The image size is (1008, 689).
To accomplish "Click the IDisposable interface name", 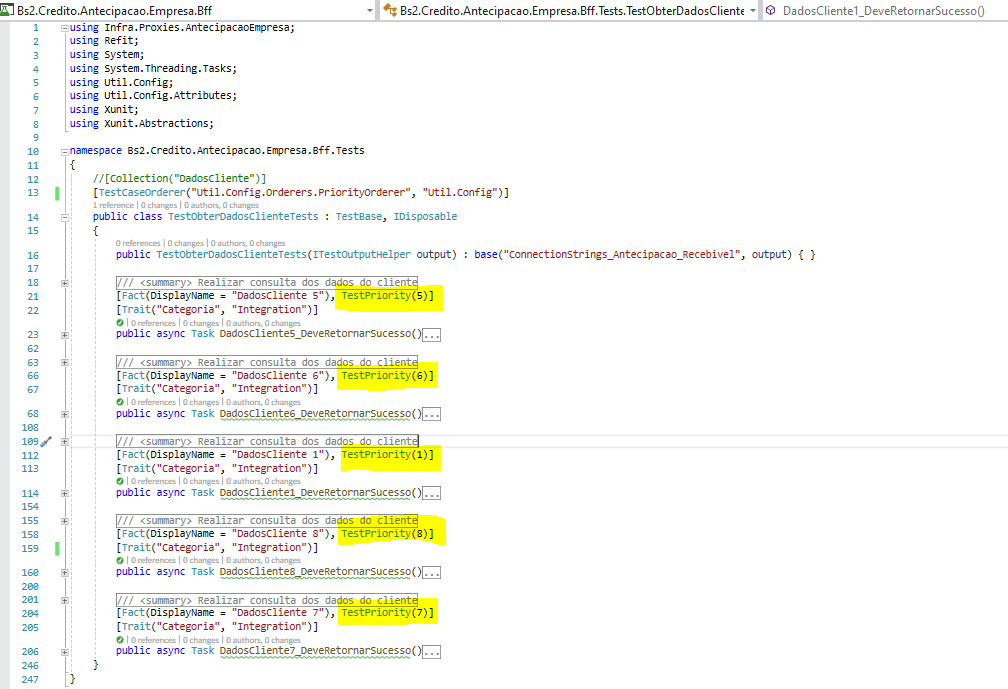I will (x=425, y=217).
